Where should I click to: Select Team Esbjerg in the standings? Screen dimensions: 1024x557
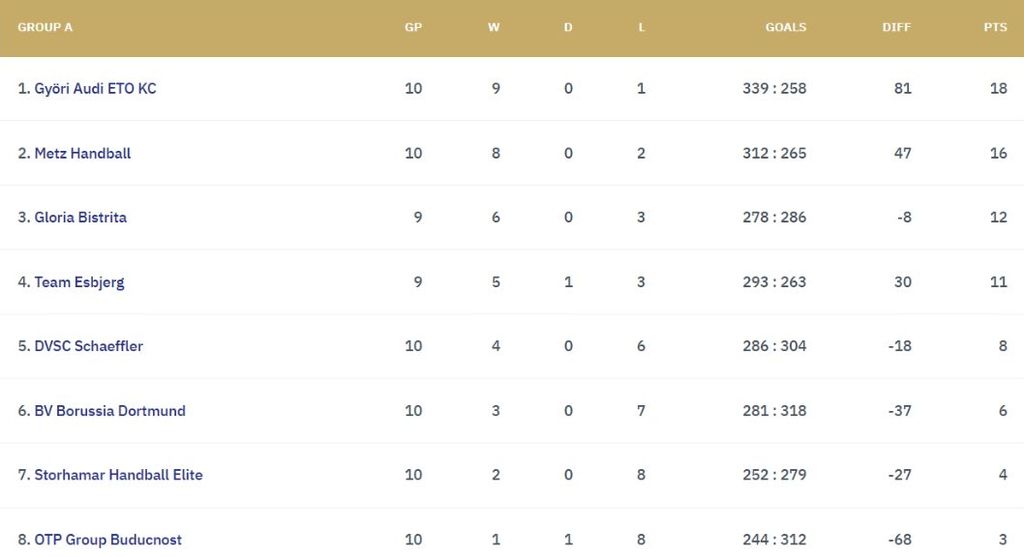click(x=79, y=282)
